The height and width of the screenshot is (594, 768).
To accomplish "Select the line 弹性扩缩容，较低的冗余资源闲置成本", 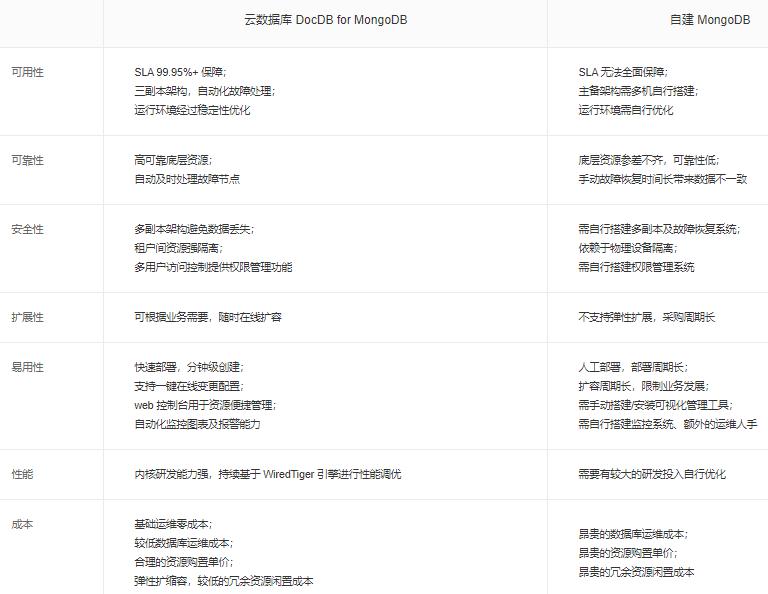I will point(224,581).
